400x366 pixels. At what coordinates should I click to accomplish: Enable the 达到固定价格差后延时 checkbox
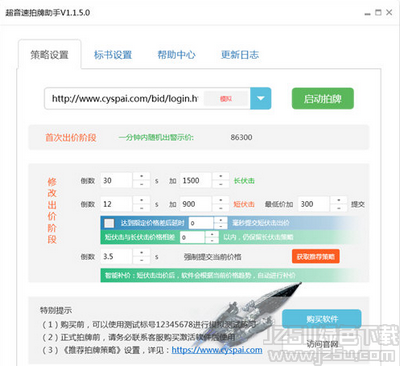tap(109, 223)
